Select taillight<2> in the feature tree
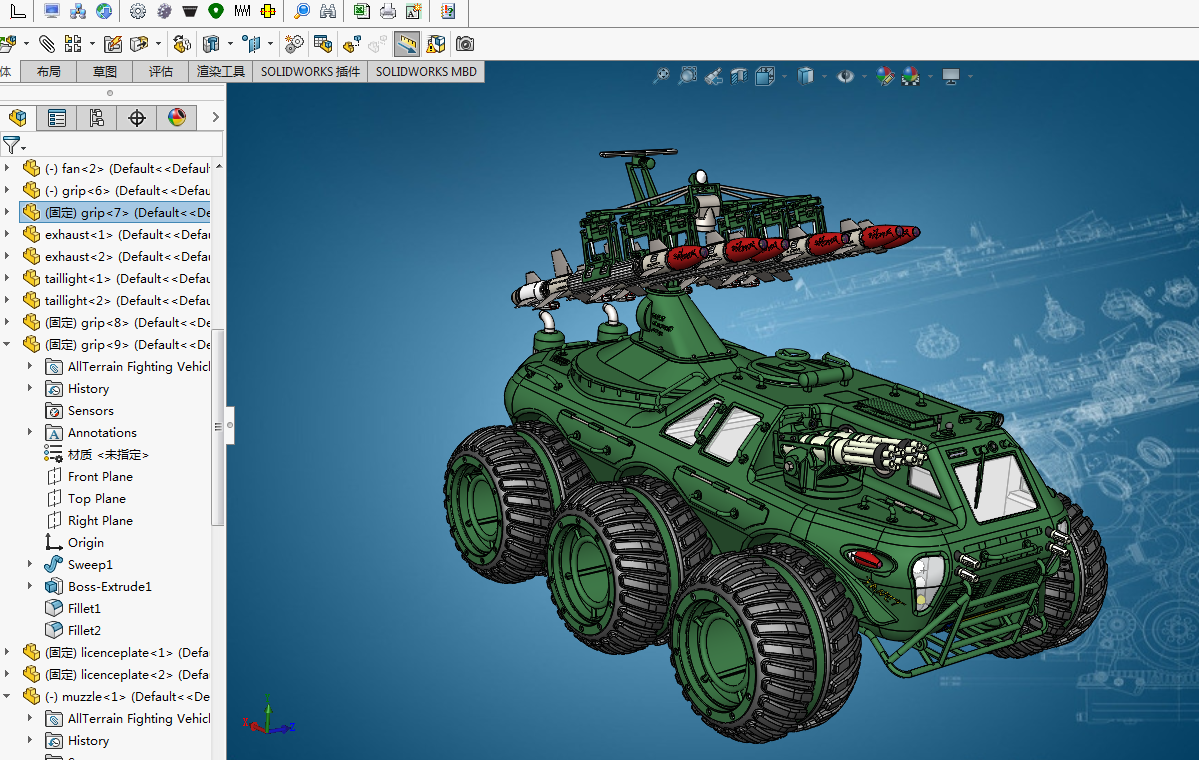Viewport: 1199px width, 760px height. coord(115,300)
